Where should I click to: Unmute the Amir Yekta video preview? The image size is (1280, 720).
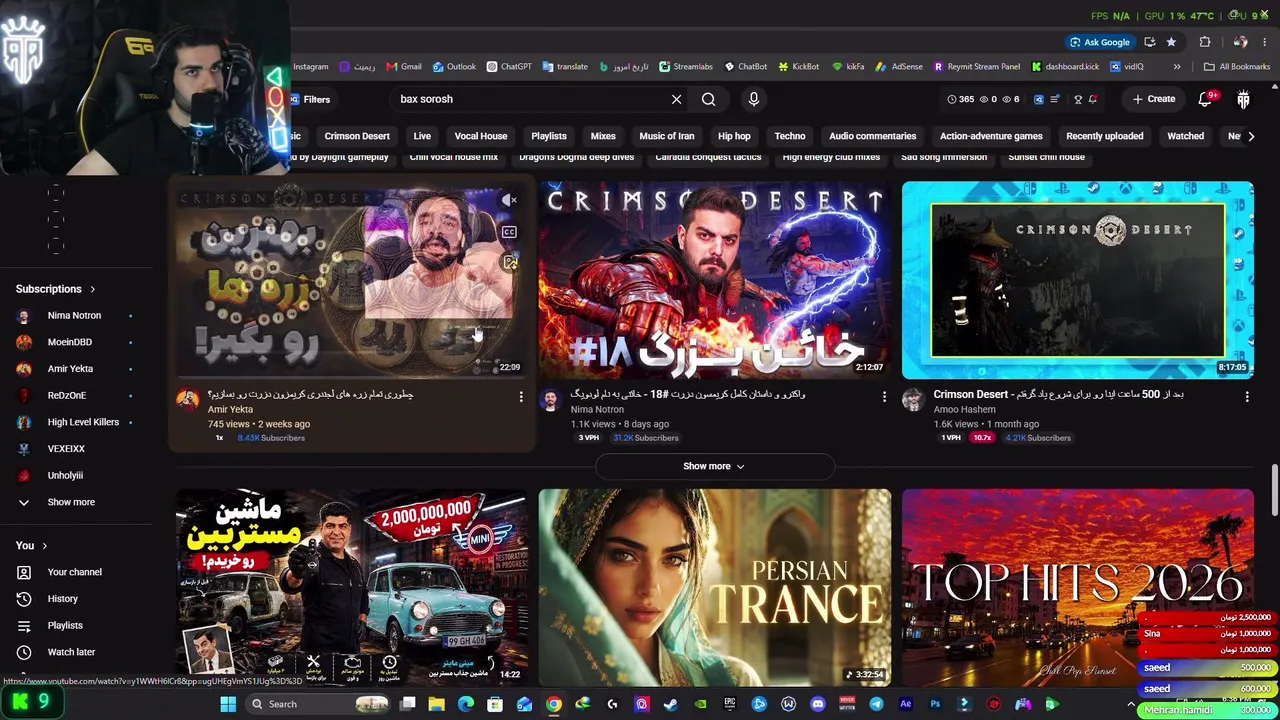click(x=509, y=200)
